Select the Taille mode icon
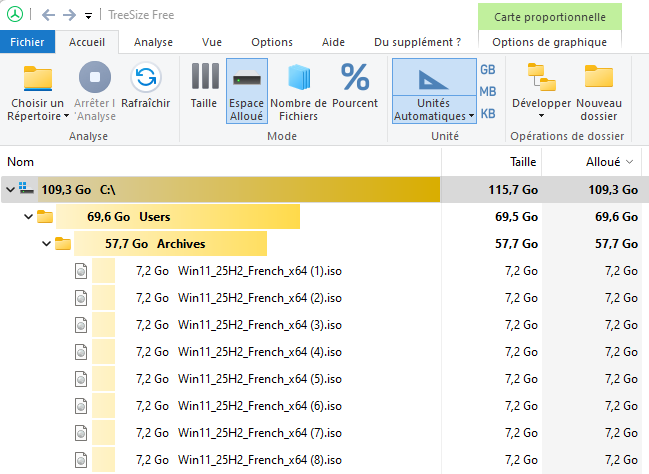Viewport: 649px width, 474px height. point(204,78)
